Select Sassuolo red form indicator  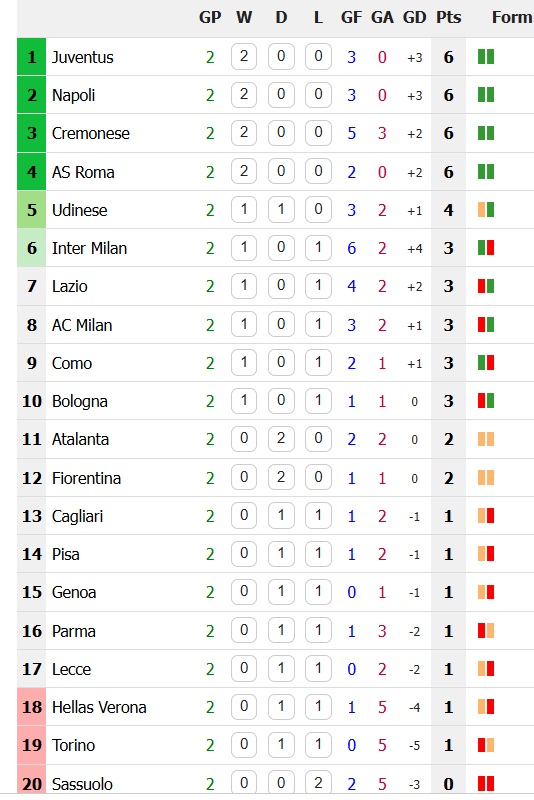[x=486, y=784]
